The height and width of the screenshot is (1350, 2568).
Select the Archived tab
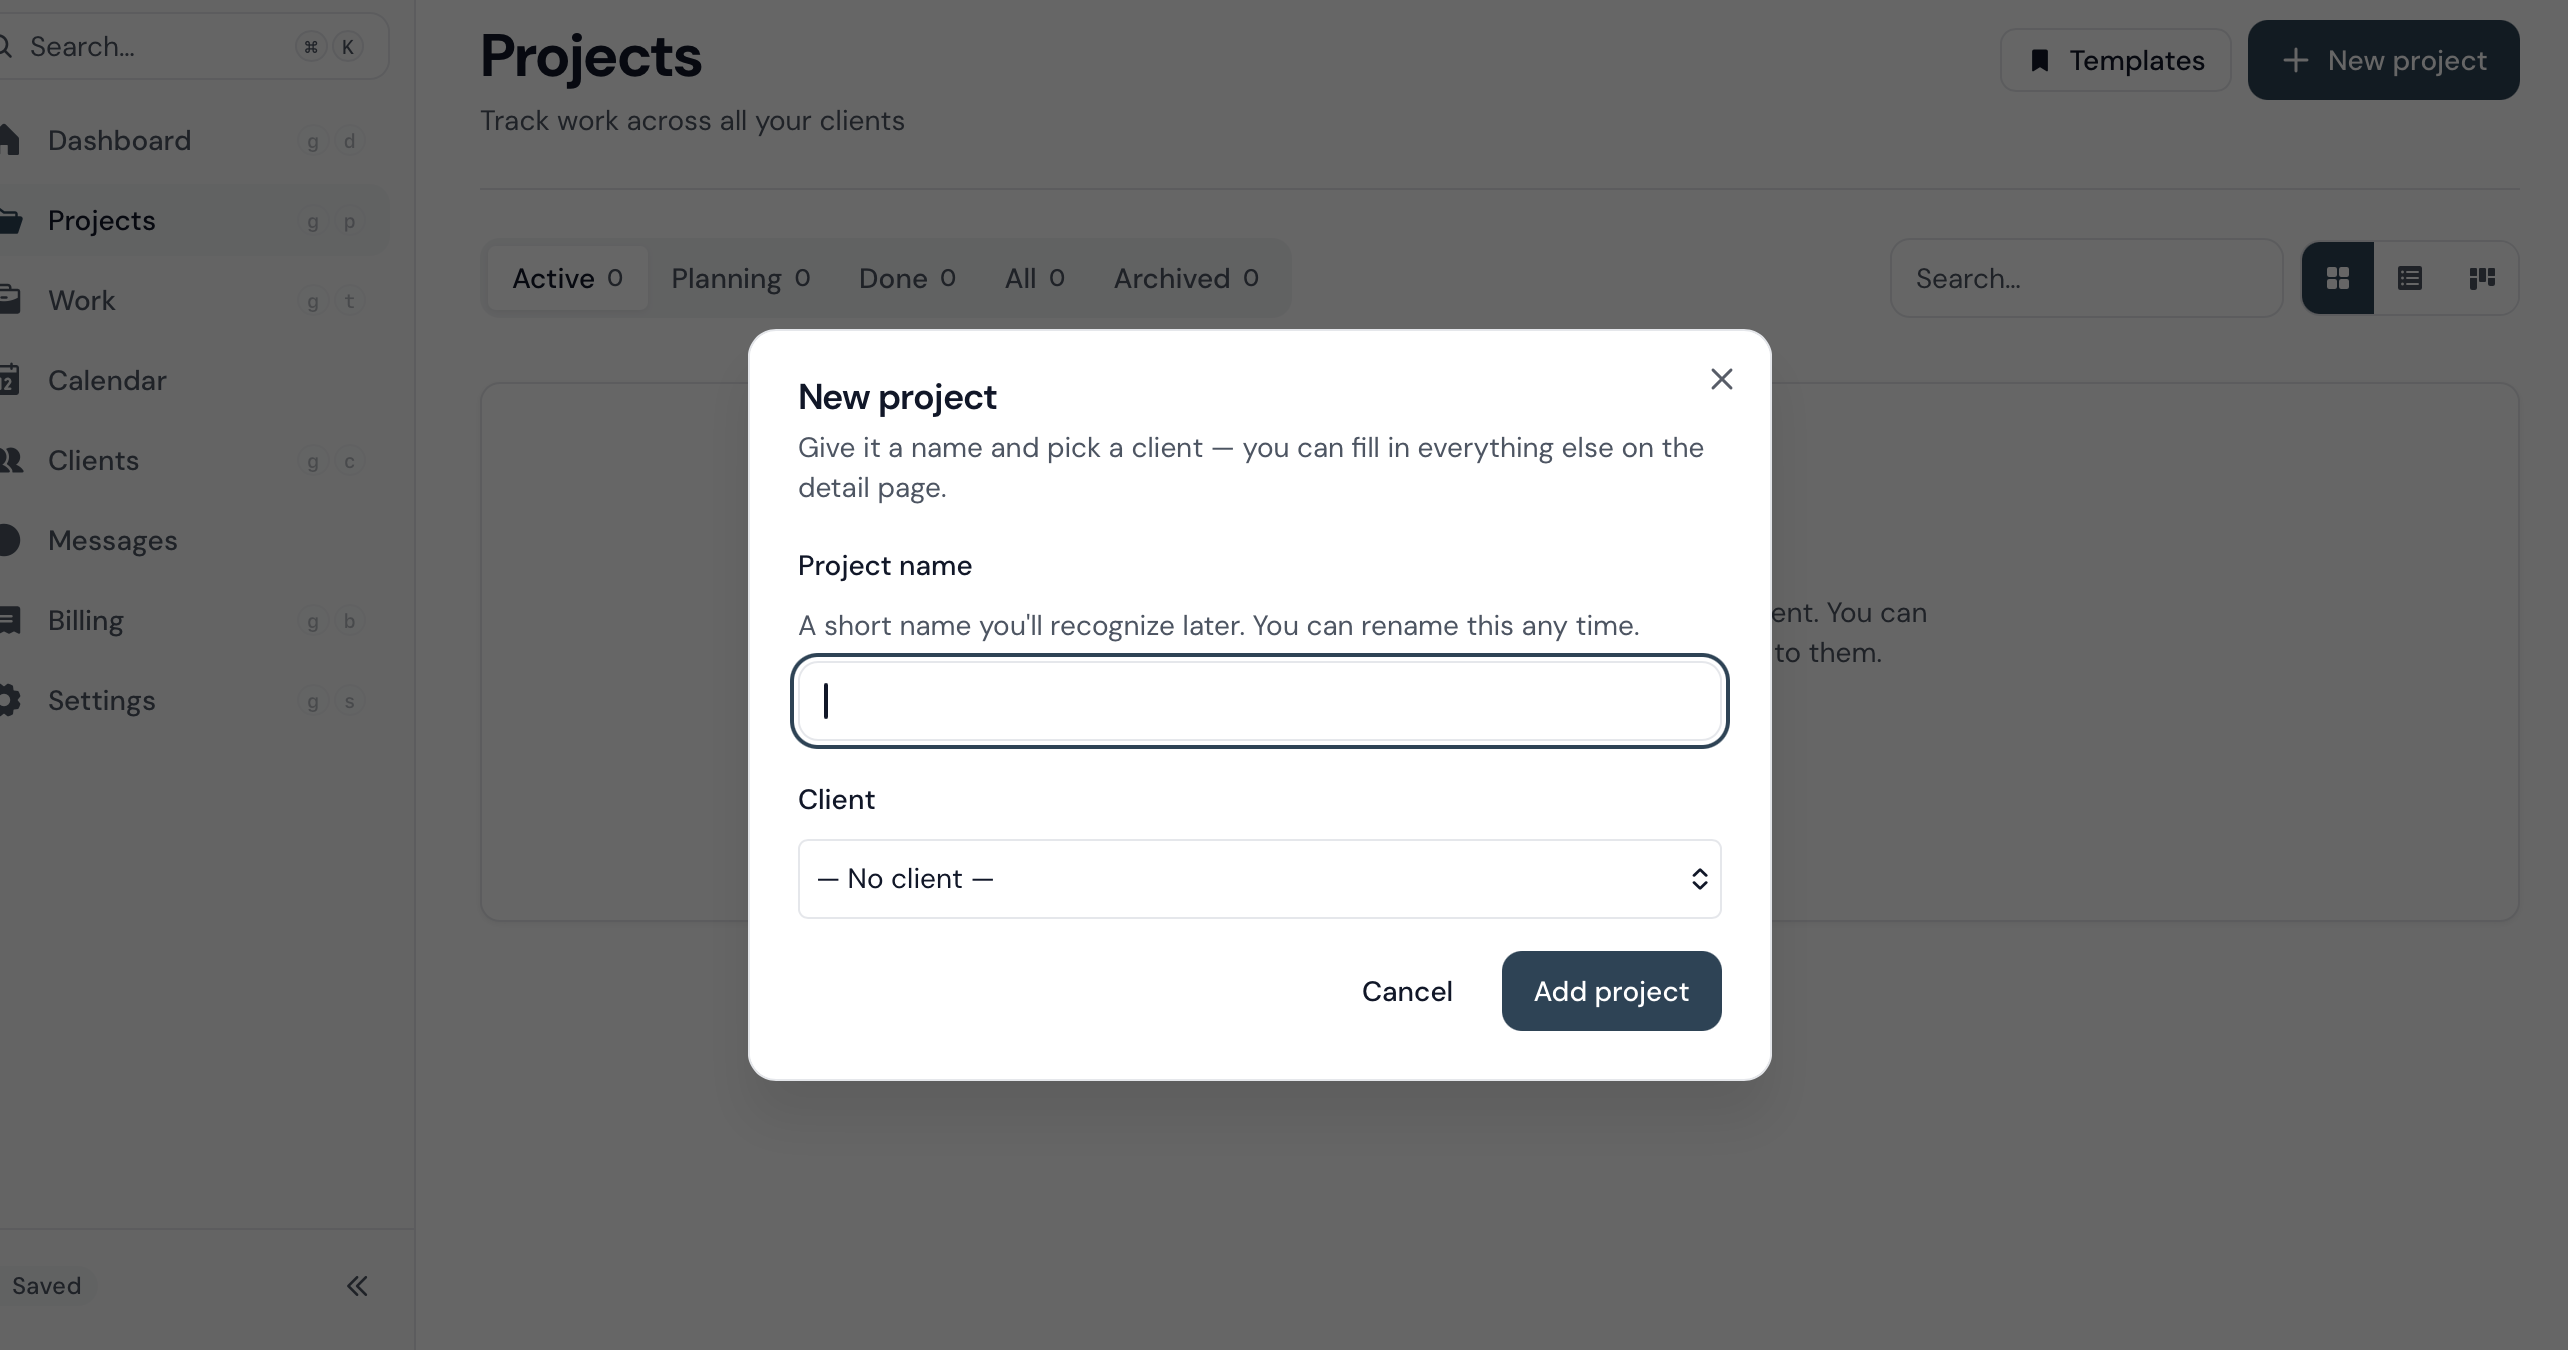pyautogui.click(x=1186, y=278)
